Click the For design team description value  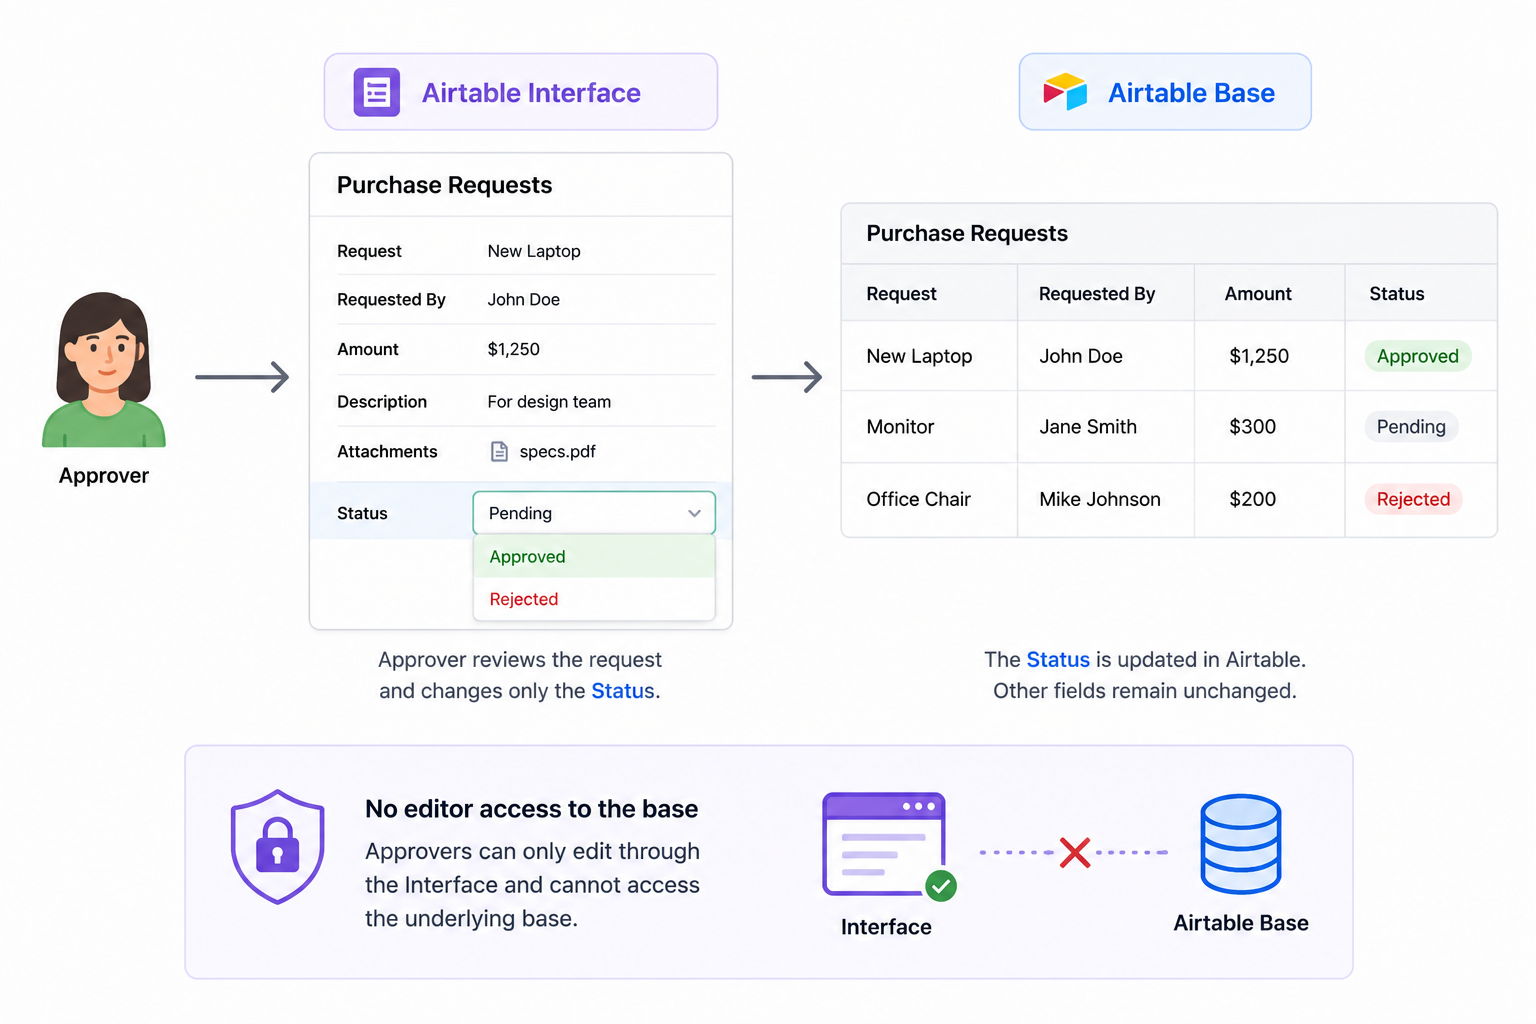click(x=549, y=402)
